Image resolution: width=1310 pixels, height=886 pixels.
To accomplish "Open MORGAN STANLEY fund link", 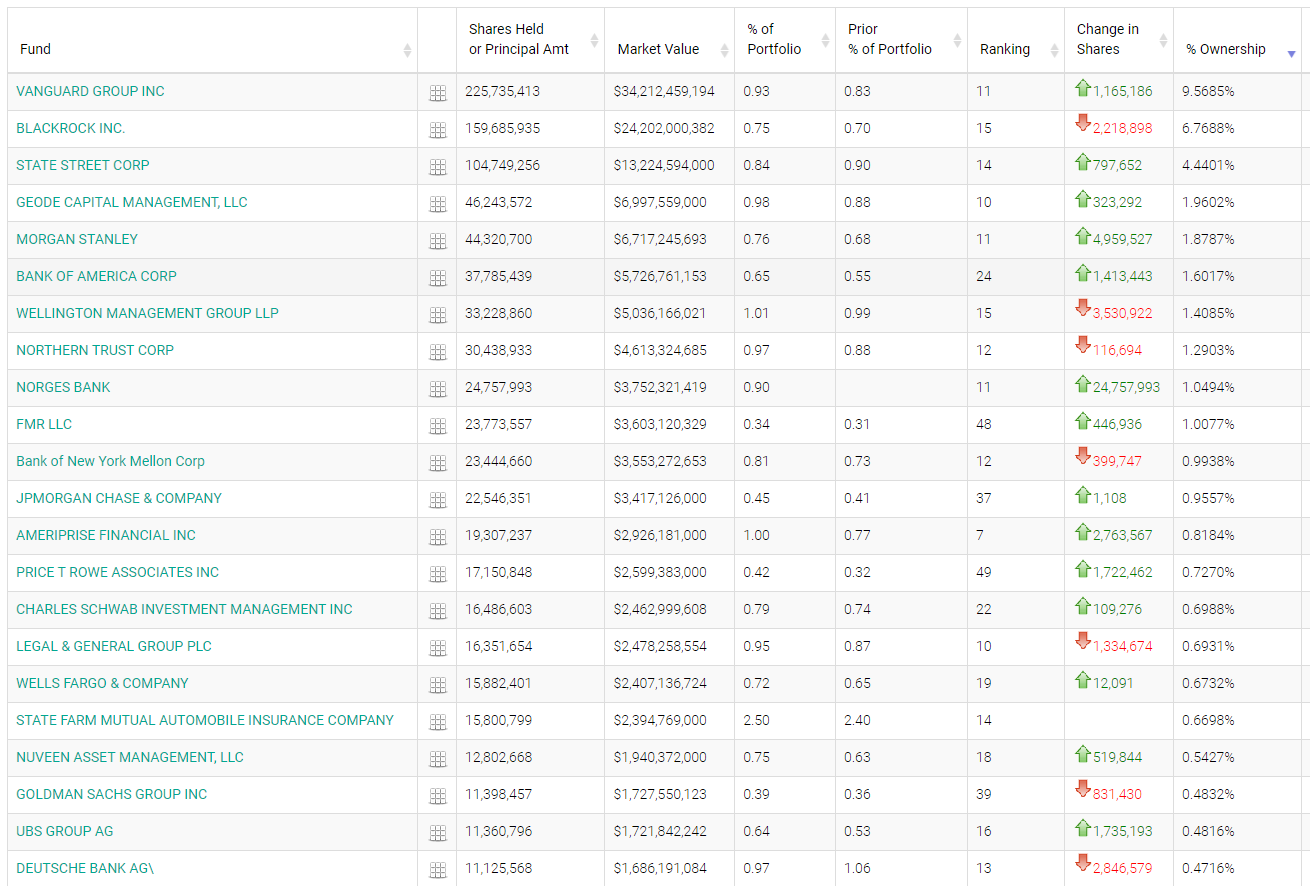I will click(x=77, y=239).
